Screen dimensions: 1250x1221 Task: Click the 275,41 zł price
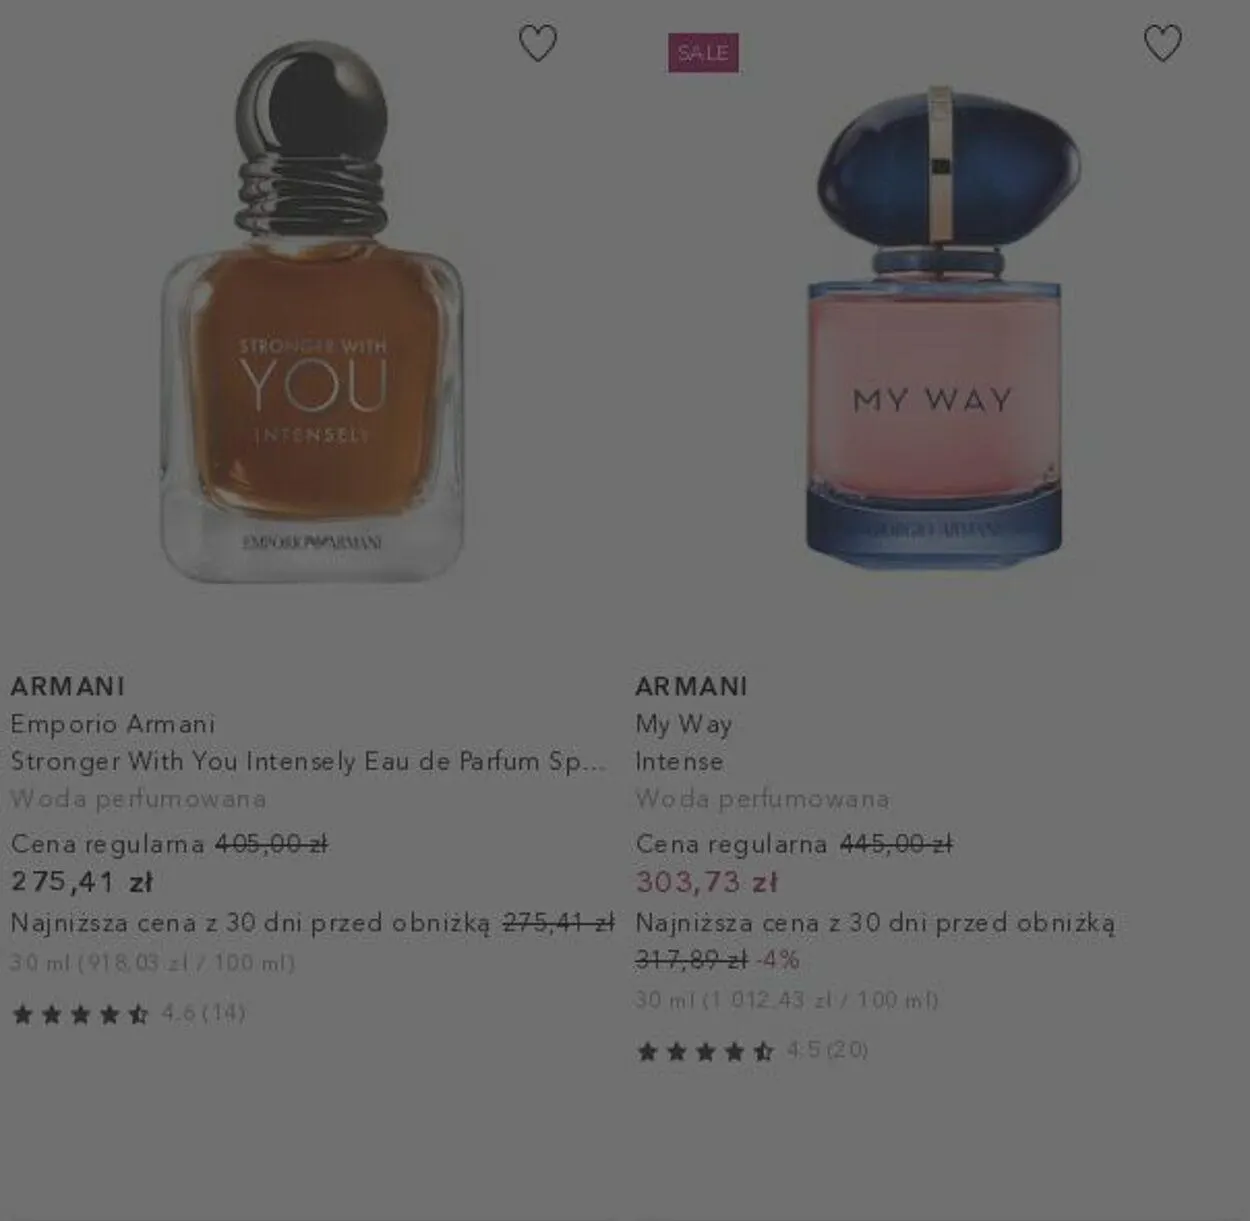tap(82, 882)
